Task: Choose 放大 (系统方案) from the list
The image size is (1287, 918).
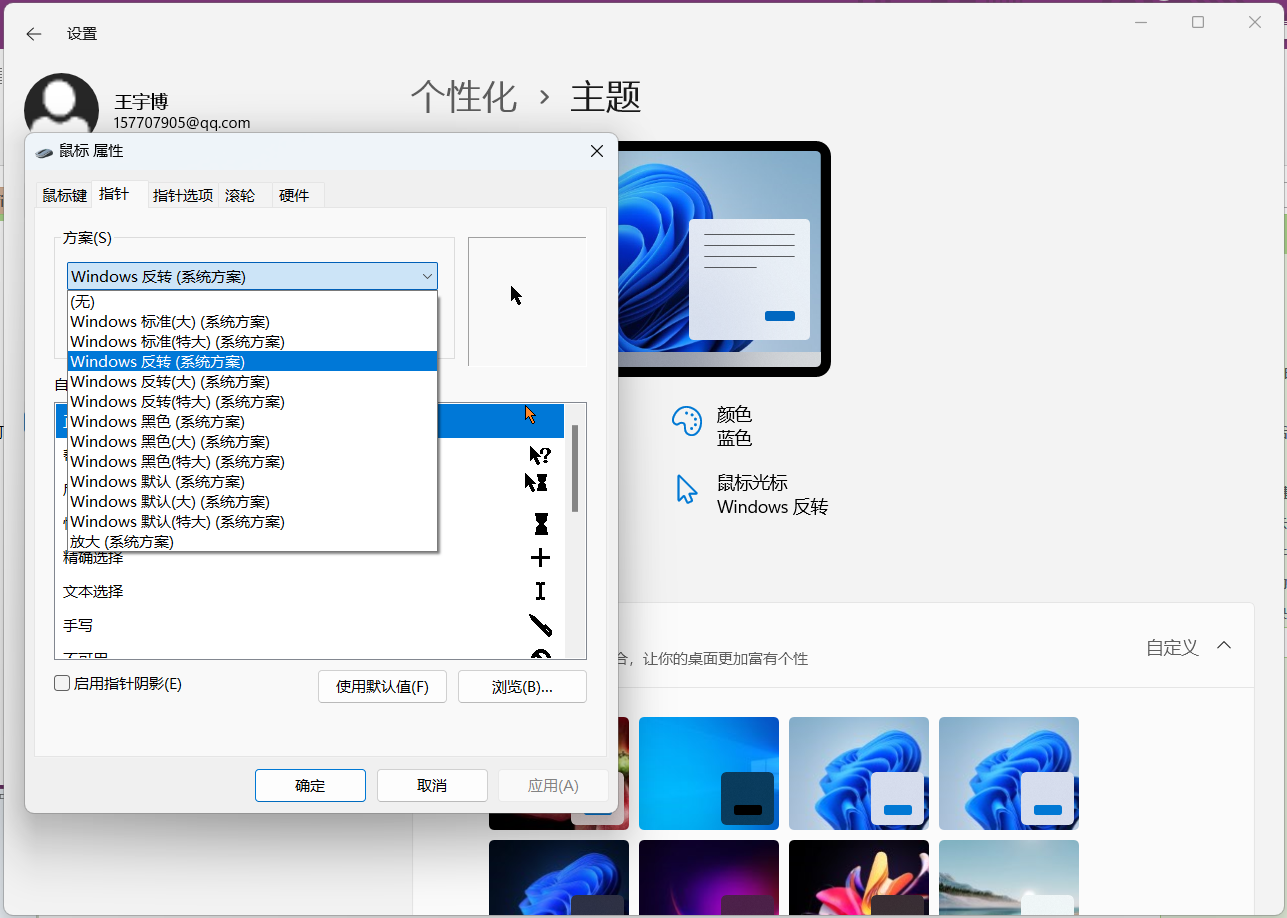Action: [252, 541]
